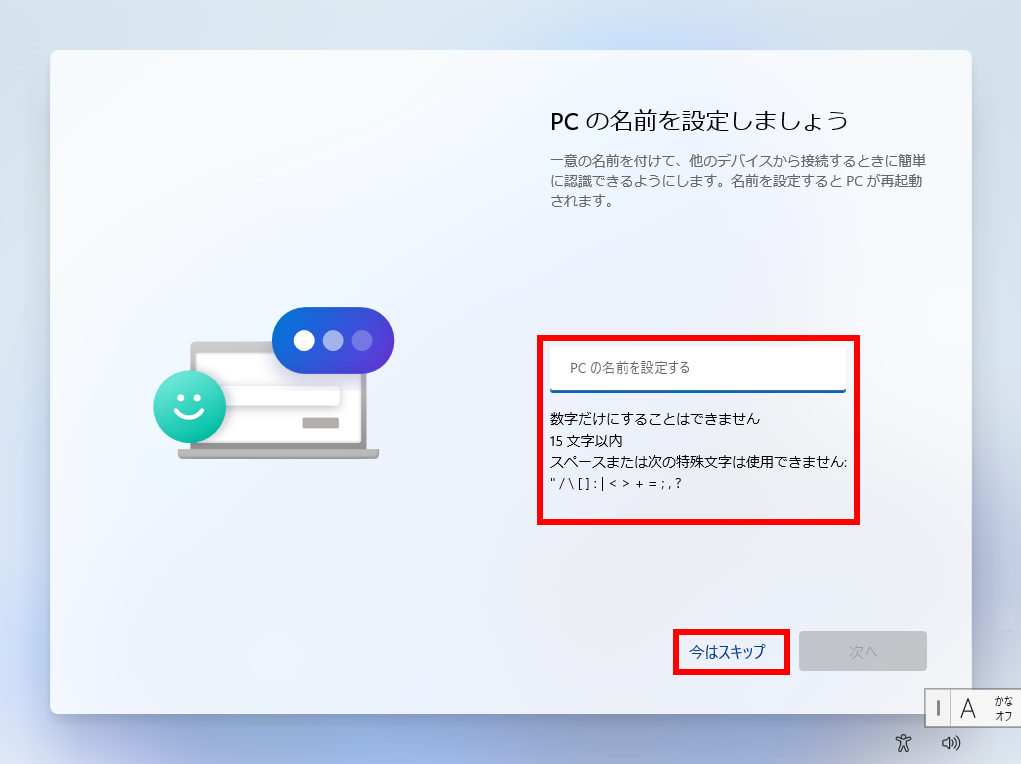The width and height of the screenshot is (1021, 764).
Task: Click the greyed-out 次へ button
Action: [x=862, y=651]
